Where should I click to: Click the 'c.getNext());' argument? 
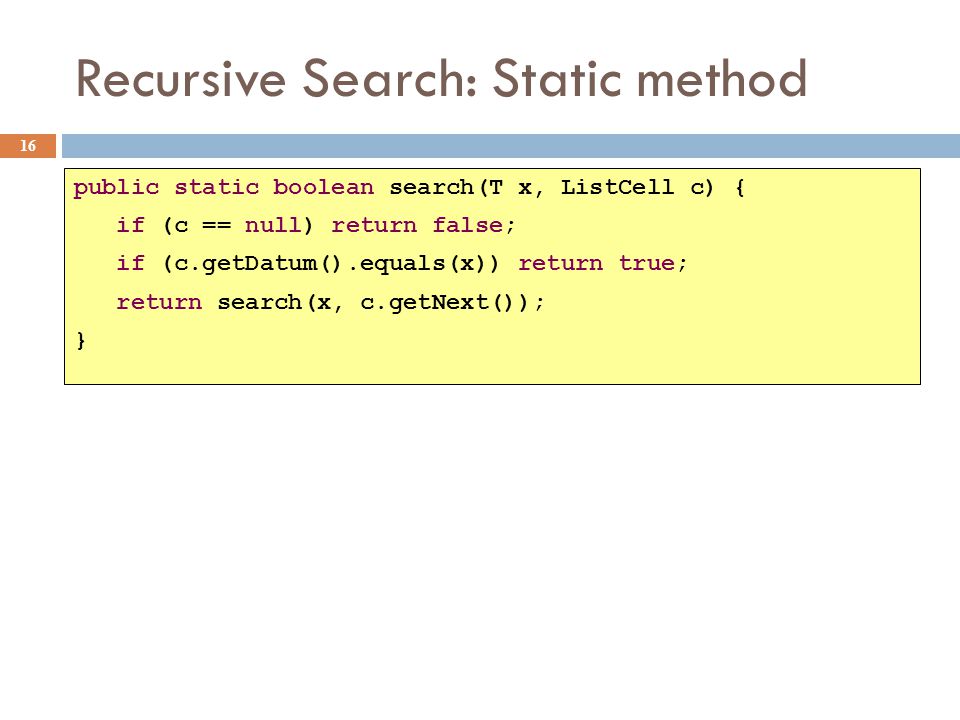tap(452, 302)
